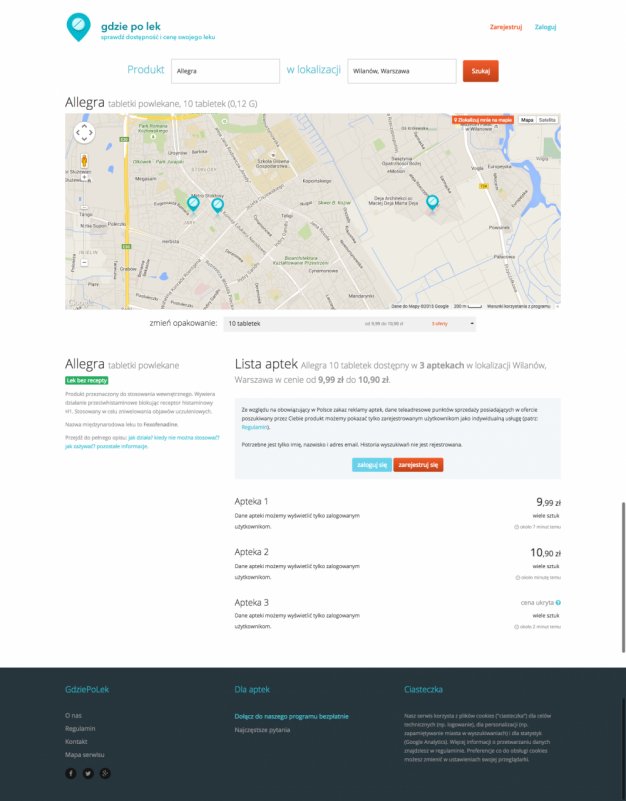Click the orange Szukaj button
This screenshot has width=626, height=801.
point(480,71)
